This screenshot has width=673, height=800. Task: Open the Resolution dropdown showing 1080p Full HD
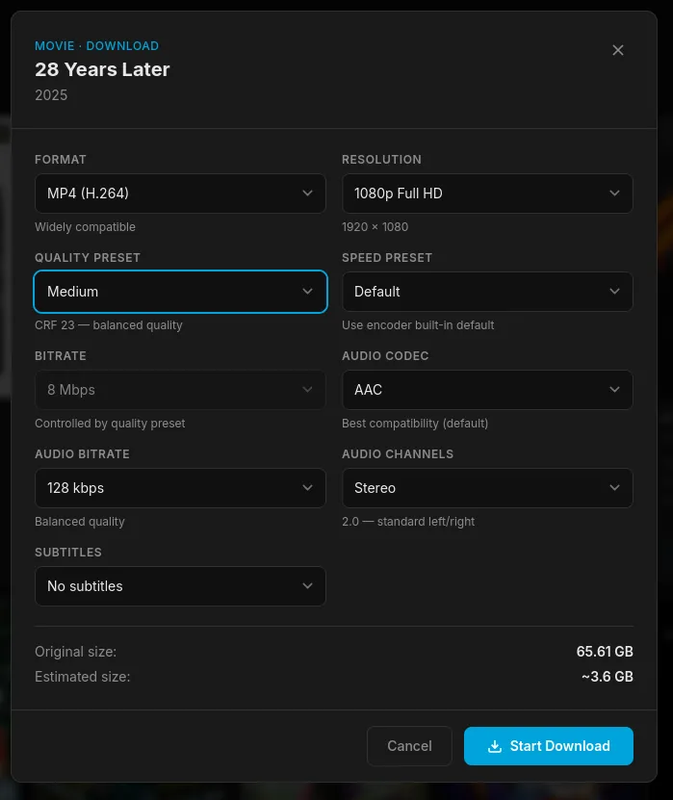487,193
